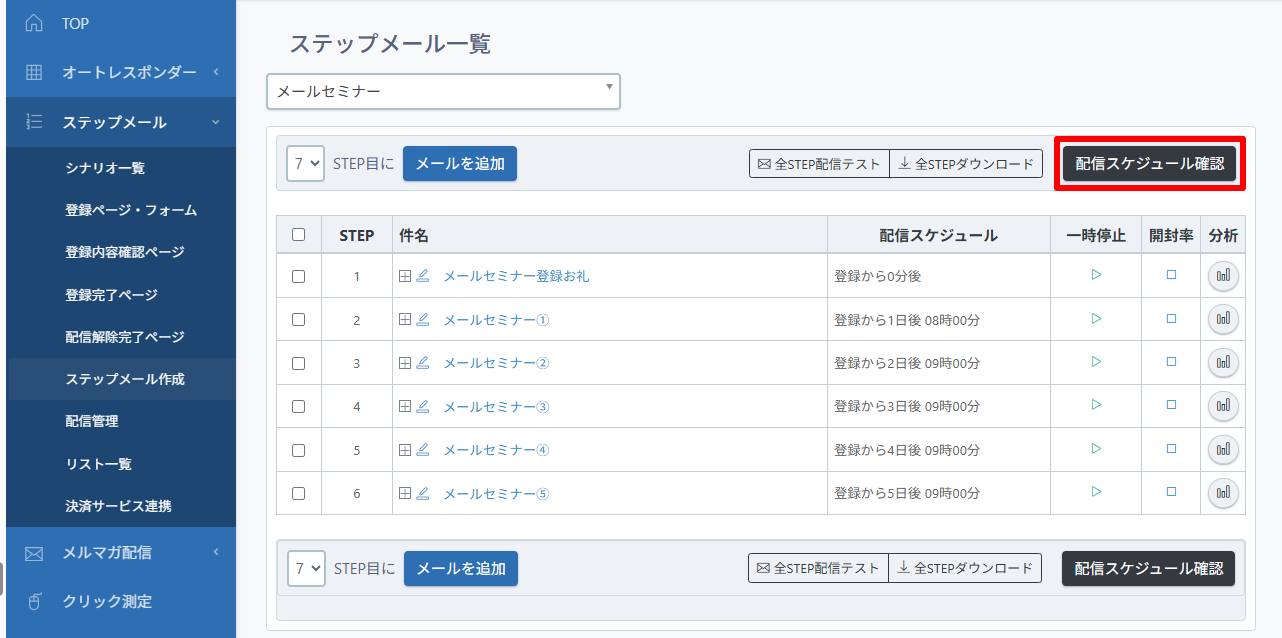Open the 分析 chart for メールセミナー登録お礼
Image resolution: width=1282 pixels, height=638 pixels.
1223,276
